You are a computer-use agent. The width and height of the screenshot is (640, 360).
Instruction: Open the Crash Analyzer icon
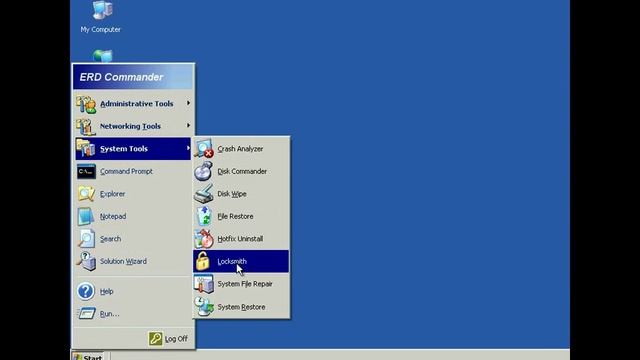pos(203,149)
